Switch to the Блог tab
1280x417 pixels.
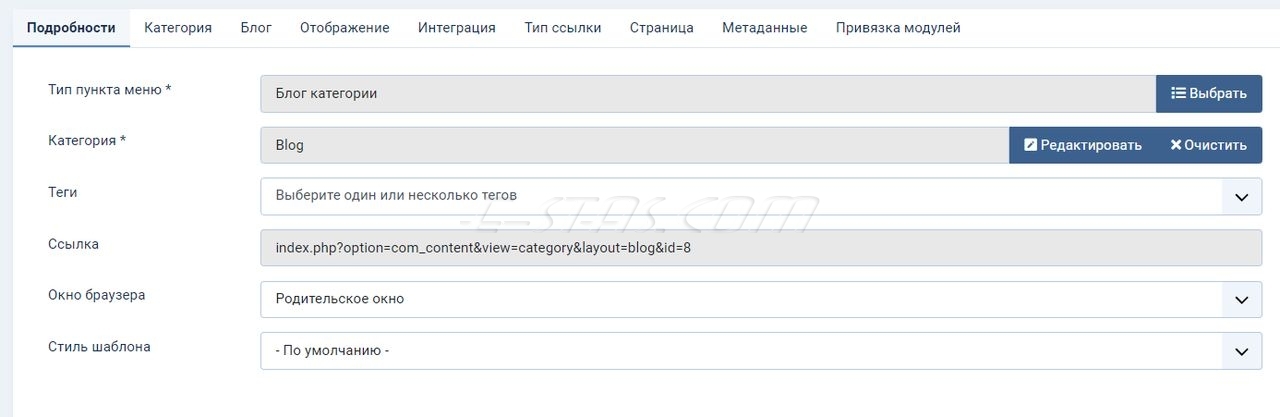click(256, 28)
